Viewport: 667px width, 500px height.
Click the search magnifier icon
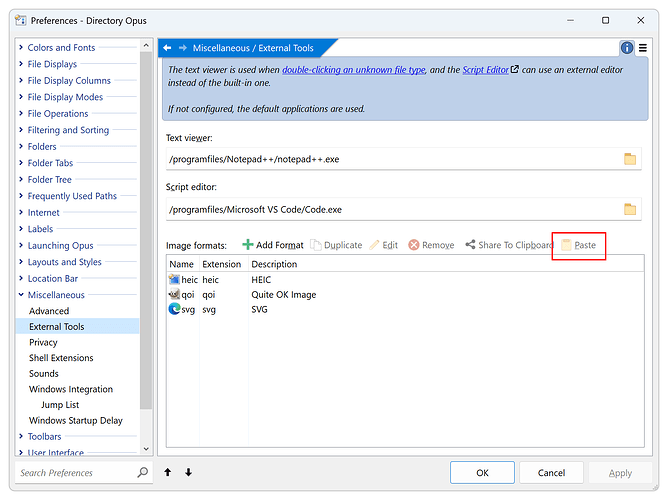(x=142, y=473)
